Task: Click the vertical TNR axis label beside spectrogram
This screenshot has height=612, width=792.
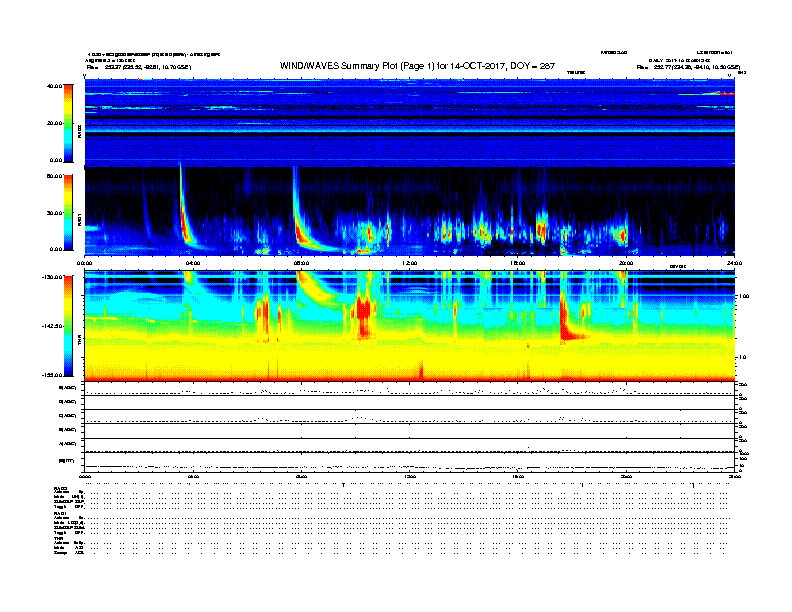Action: 80,342
